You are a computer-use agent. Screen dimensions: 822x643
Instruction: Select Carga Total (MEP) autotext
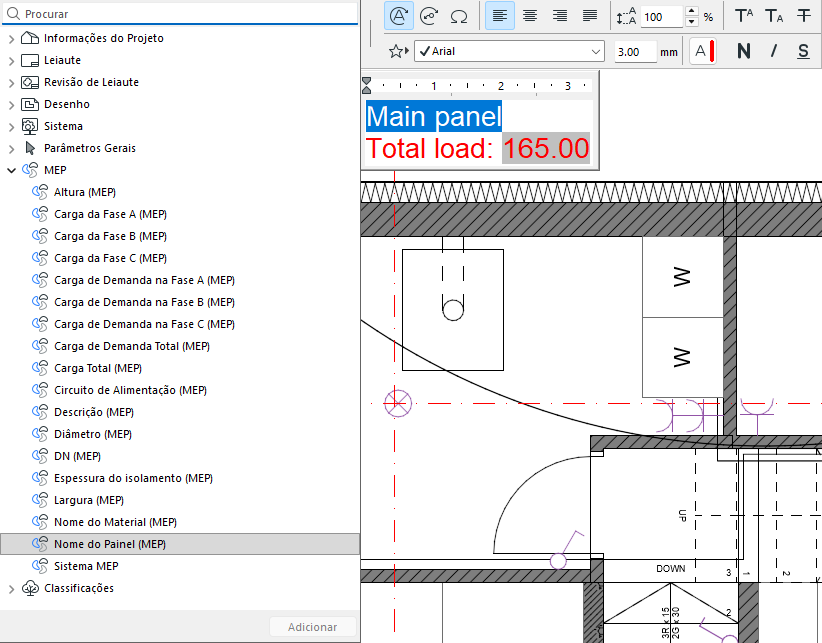[x=98, y=368]
